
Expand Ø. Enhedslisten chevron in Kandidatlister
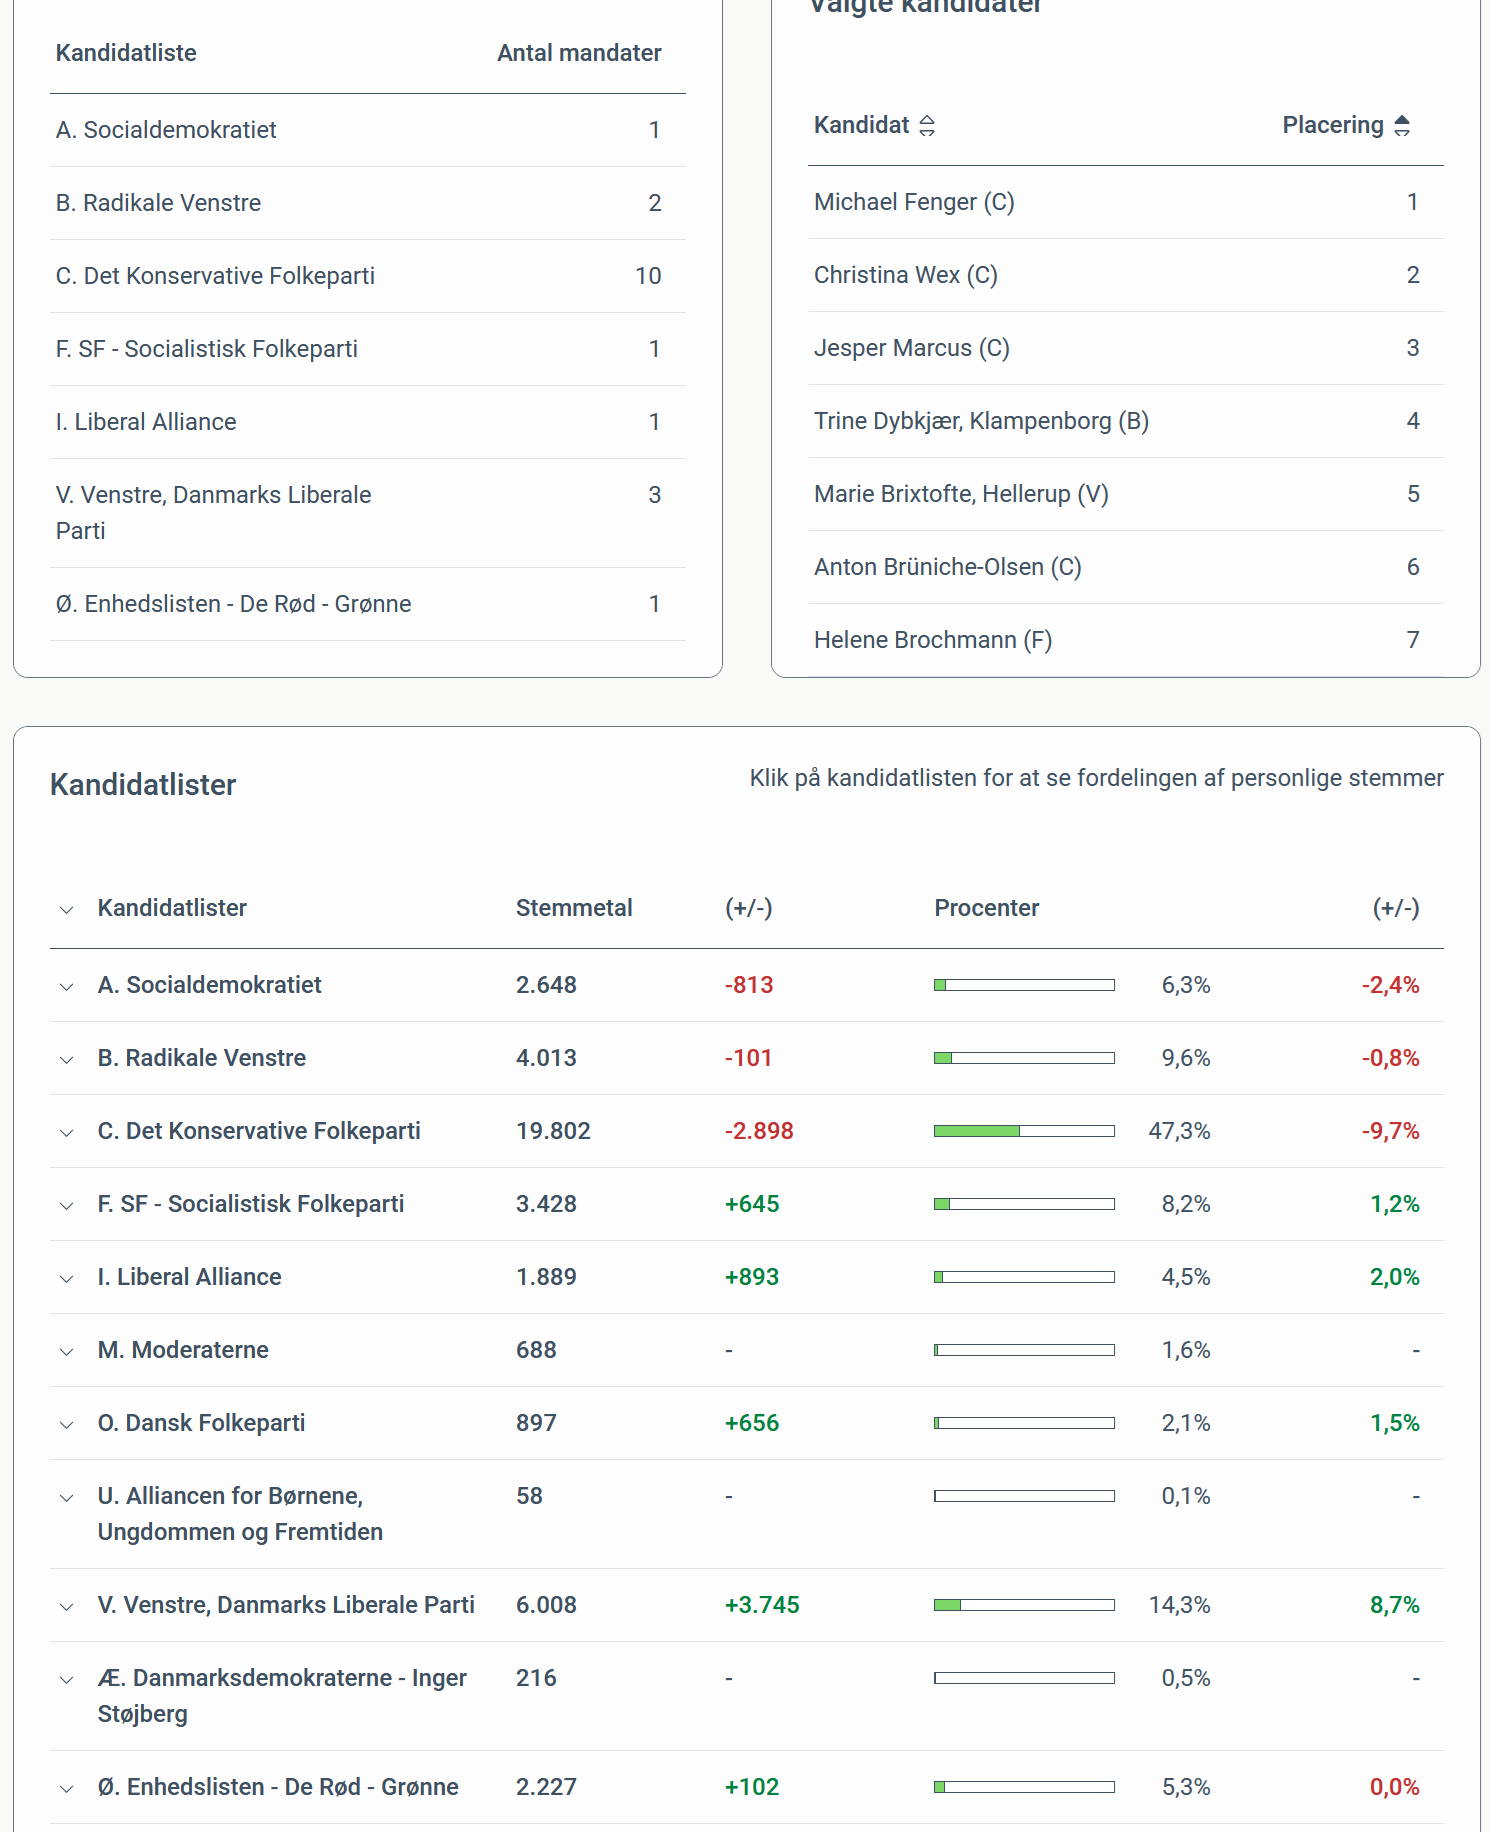67,1789
